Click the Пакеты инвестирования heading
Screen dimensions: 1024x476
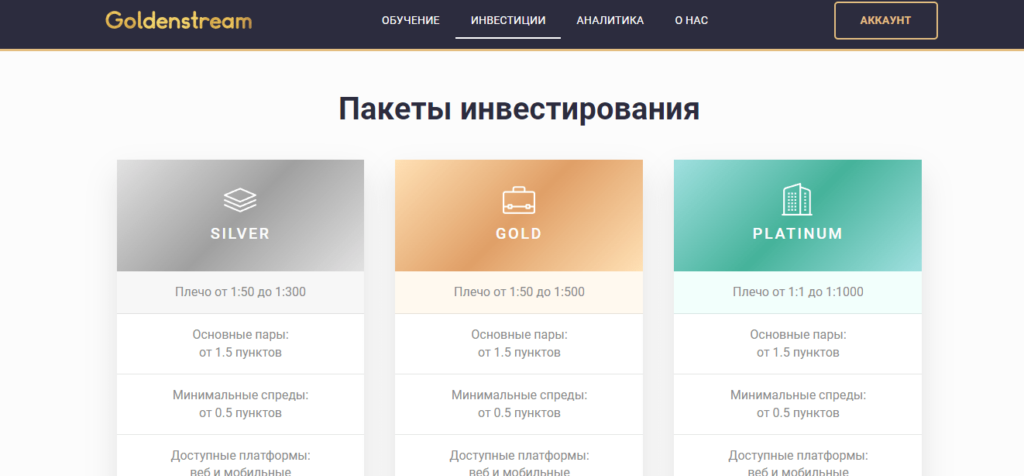(x=518, y=109)
